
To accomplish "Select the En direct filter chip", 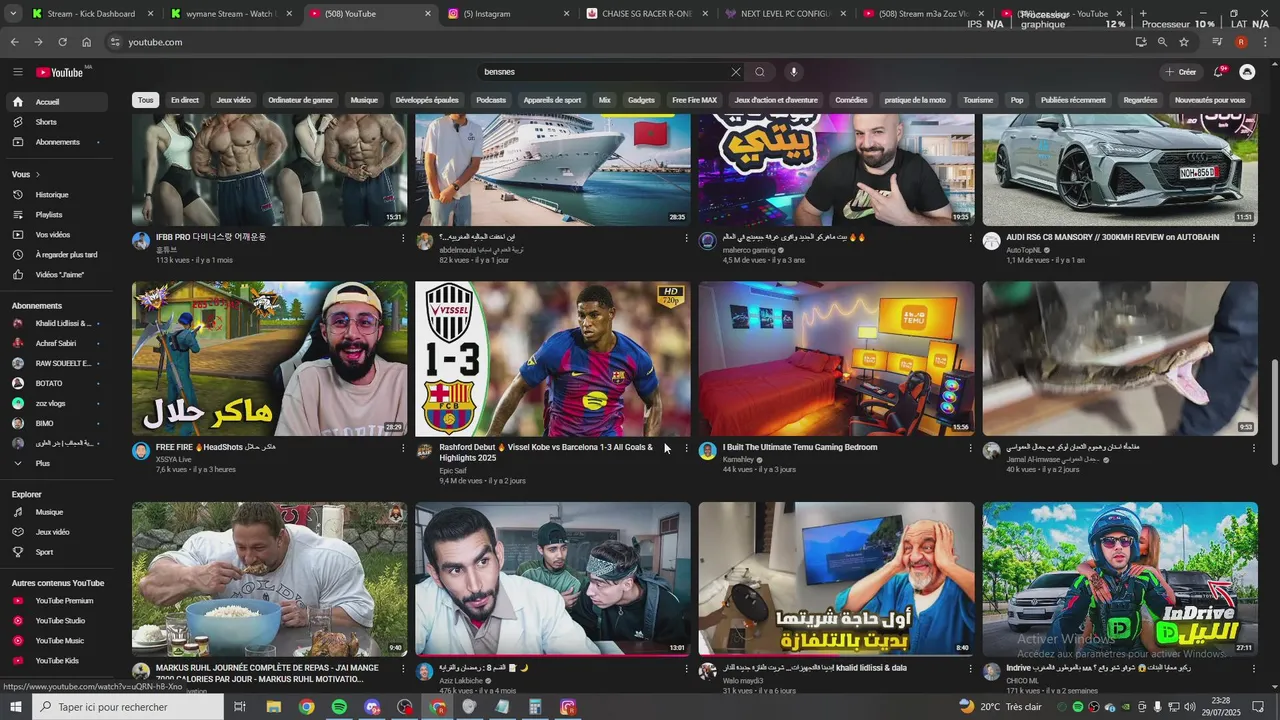I will click(x=185, y=100).
